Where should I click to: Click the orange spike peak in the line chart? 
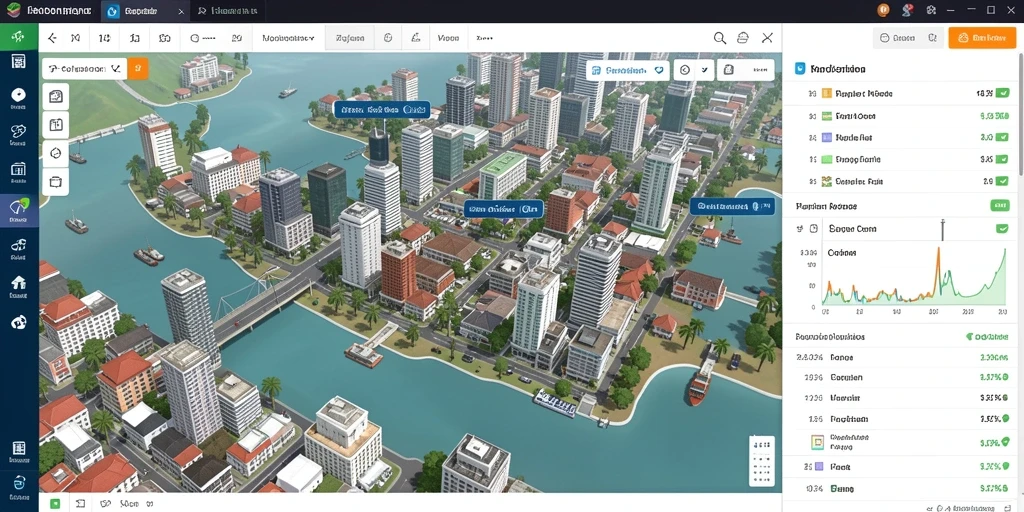[939, 248]
